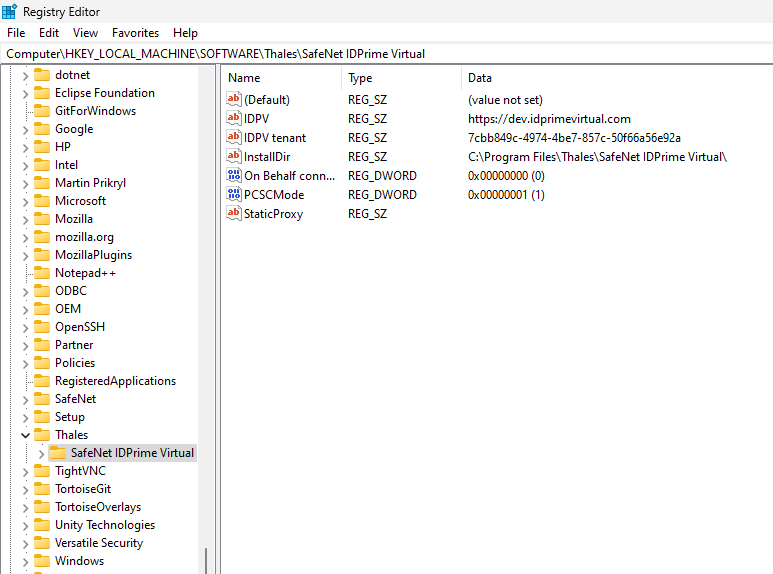Expand the mozilla.org key
The width and height of the screenshot is (773, 574).
pos(25,238)
